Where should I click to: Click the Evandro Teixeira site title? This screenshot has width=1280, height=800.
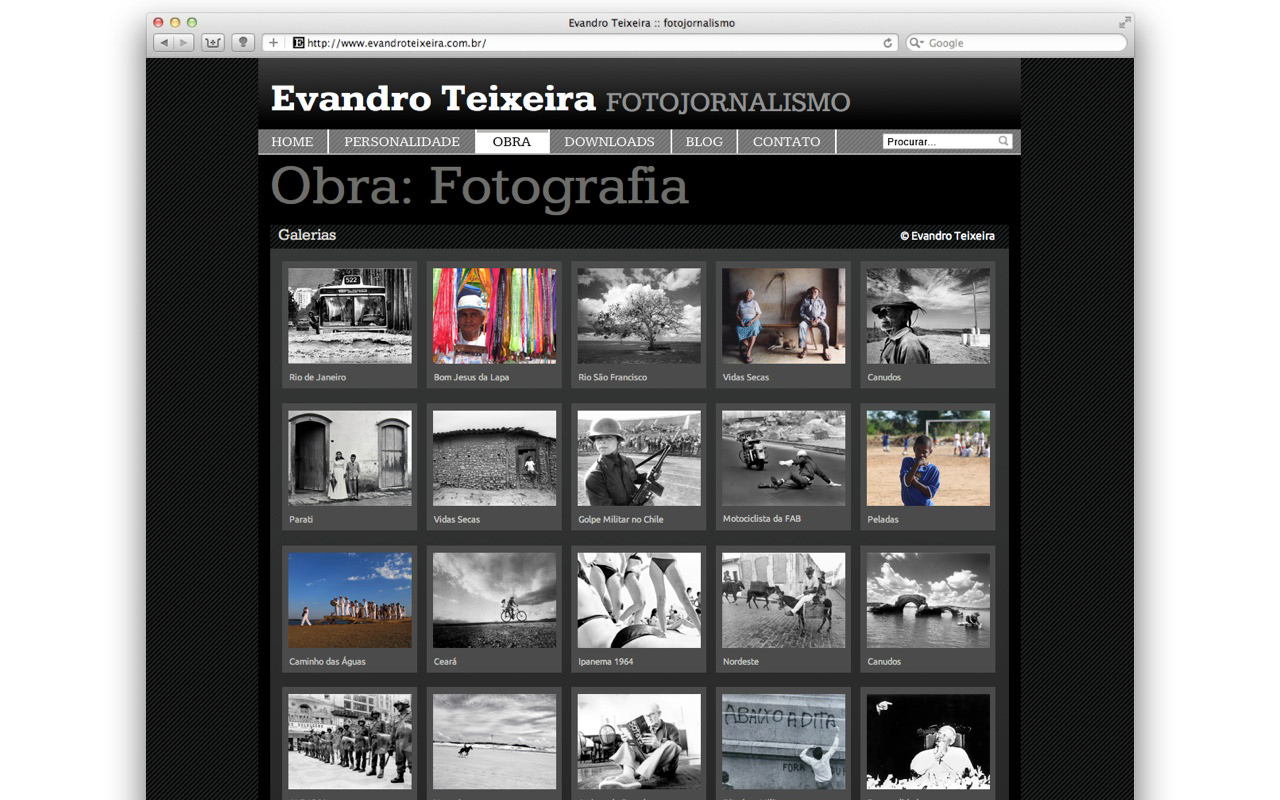(433, 99)
